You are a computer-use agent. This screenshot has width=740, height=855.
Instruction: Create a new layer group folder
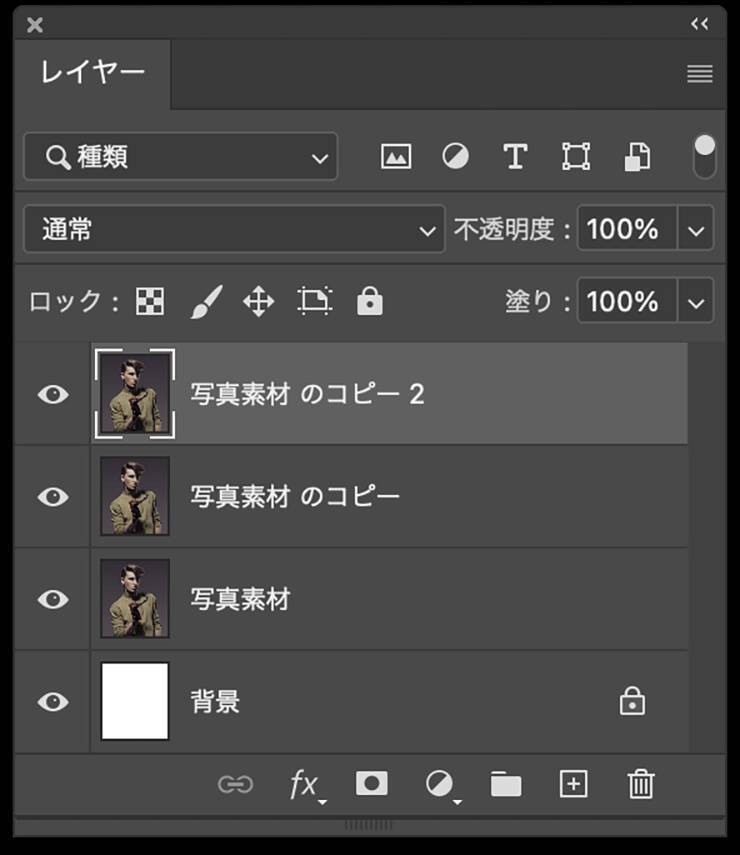click(x=506, y=784)
